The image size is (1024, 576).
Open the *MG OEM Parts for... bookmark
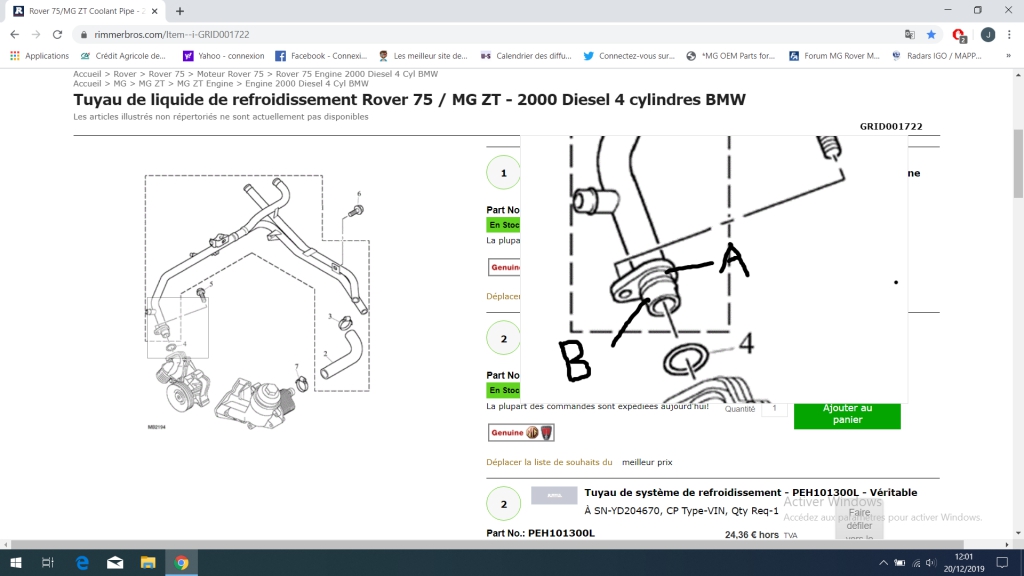[731, 56]
